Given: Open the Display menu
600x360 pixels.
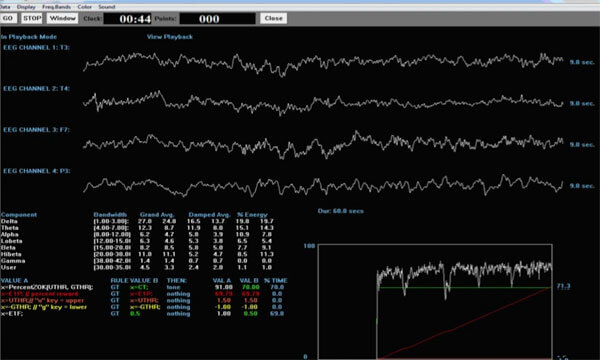Looking at the screenshot, I should click(26, 7).
